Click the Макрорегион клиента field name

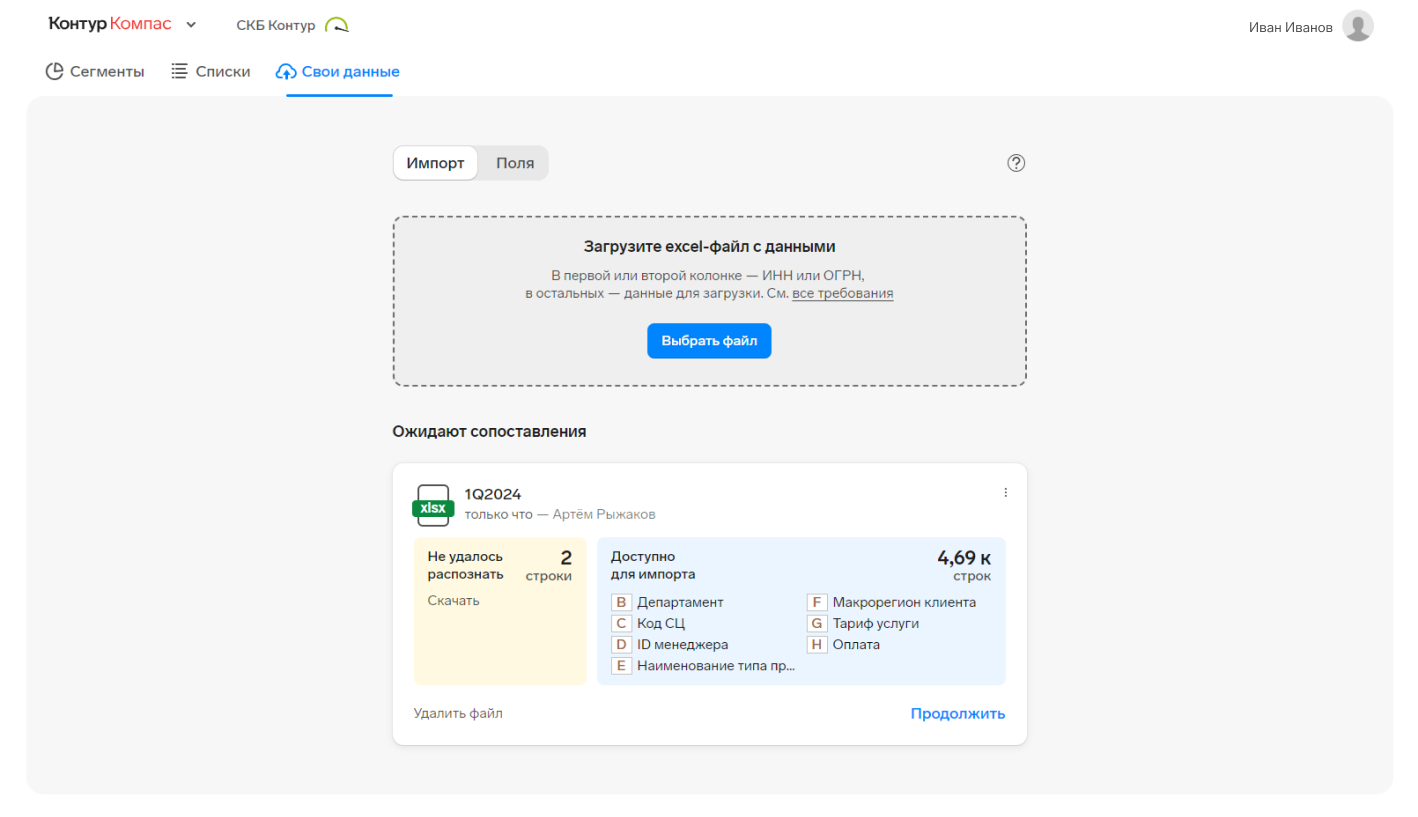coord(904,602)
